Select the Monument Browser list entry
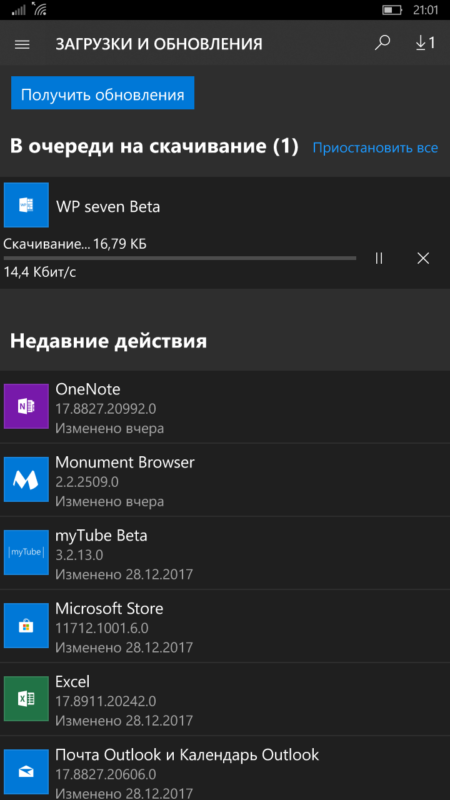This screenshot has width=450, height=800. tap(225, 480)
